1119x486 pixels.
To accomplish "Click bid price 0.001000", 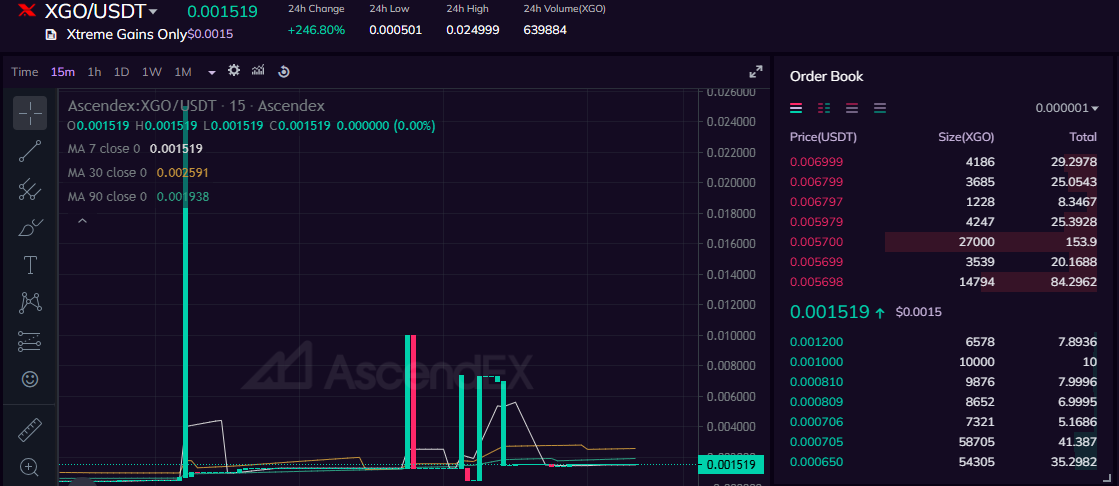I will coord(816,362).
